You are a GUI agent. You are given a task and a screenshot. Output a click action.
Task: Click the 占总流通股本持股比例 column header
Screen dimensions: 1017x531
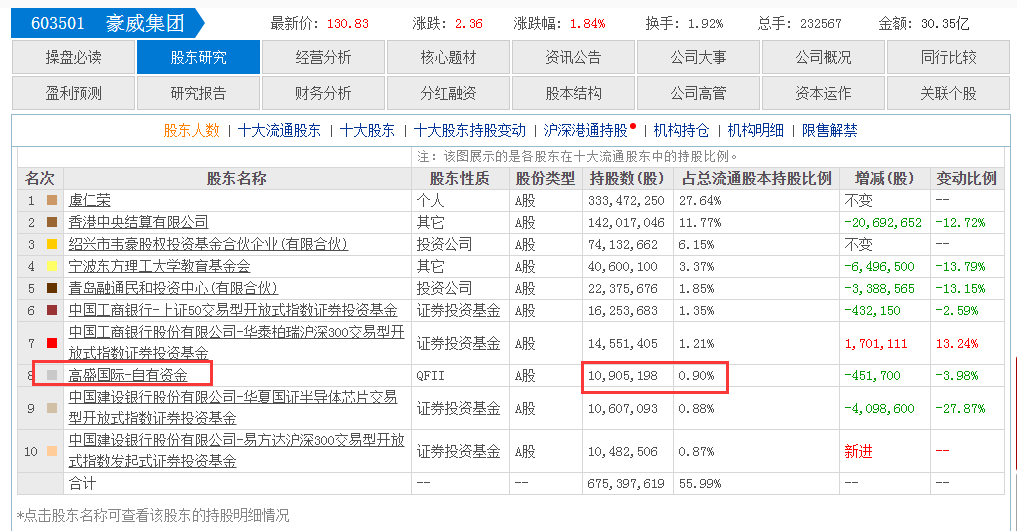pos(756,179)
